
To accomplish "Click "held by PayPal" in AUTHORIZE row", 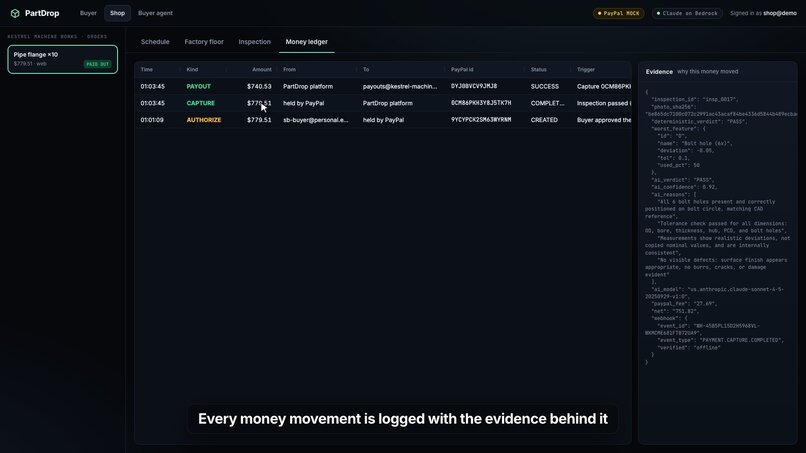I will pyautogui.click(x=383, y=120).
